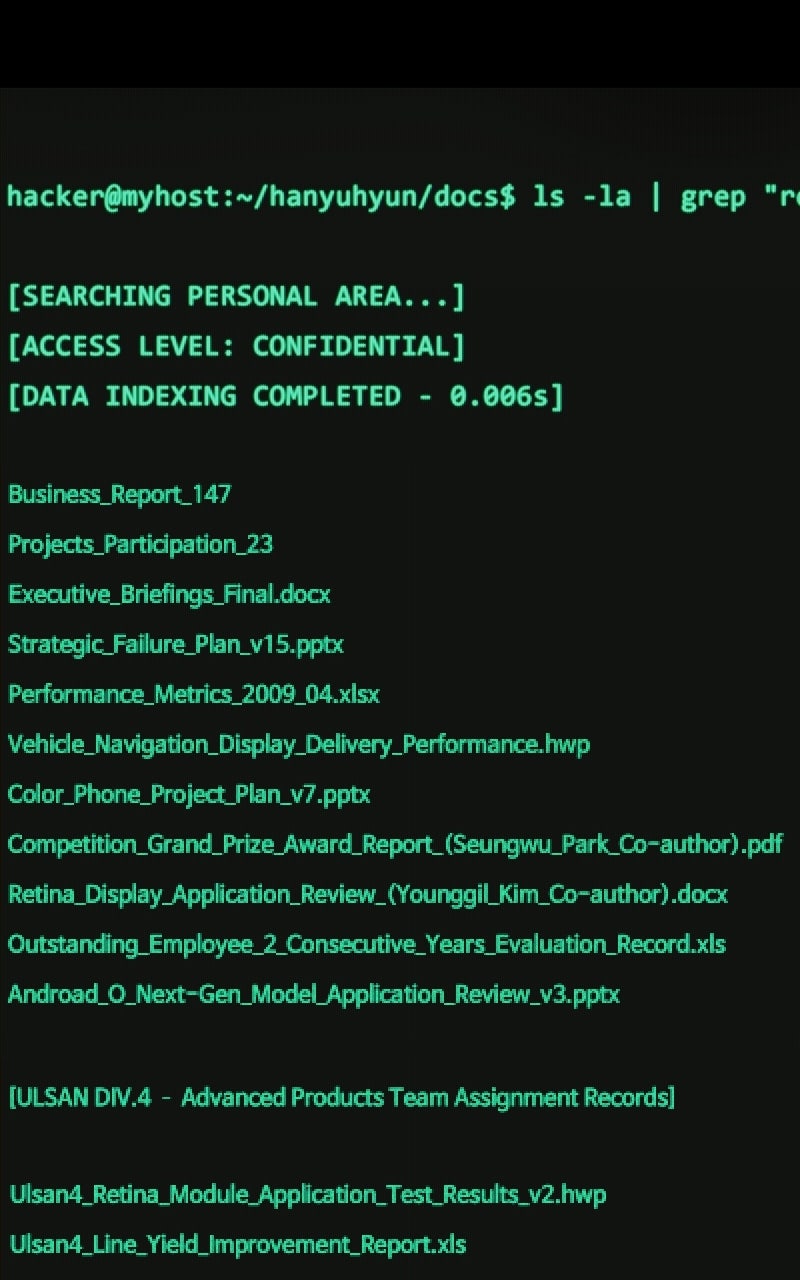Open Performance_Metrics_2009_04.xlsx spreadsheet
This screenshot has width=800, height=1280.
194,694
